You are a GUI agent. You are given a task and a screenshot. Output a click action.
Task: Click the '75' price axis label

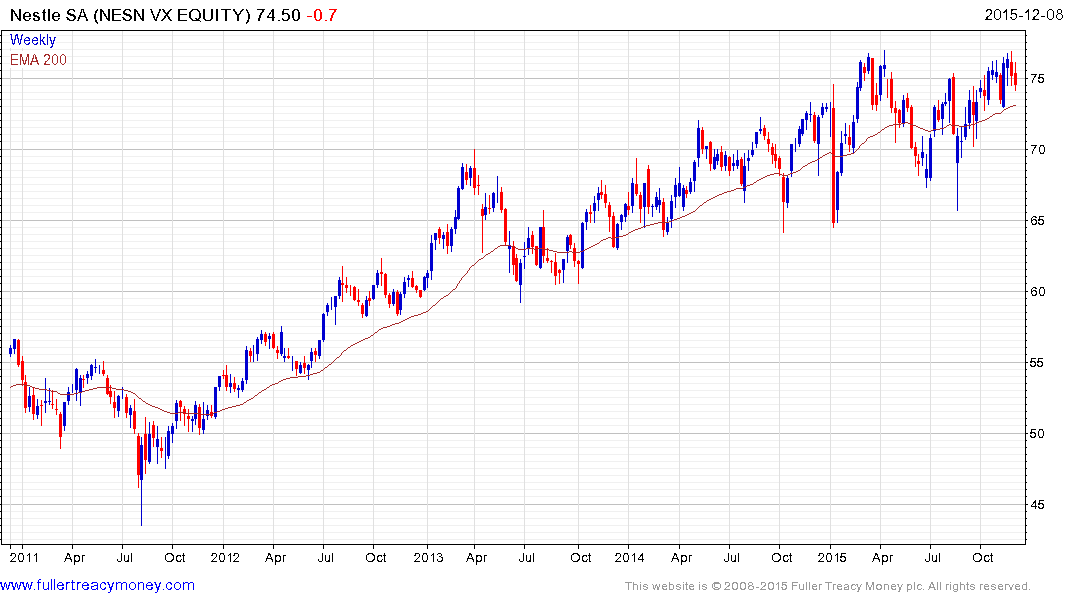pos(1037,79)
